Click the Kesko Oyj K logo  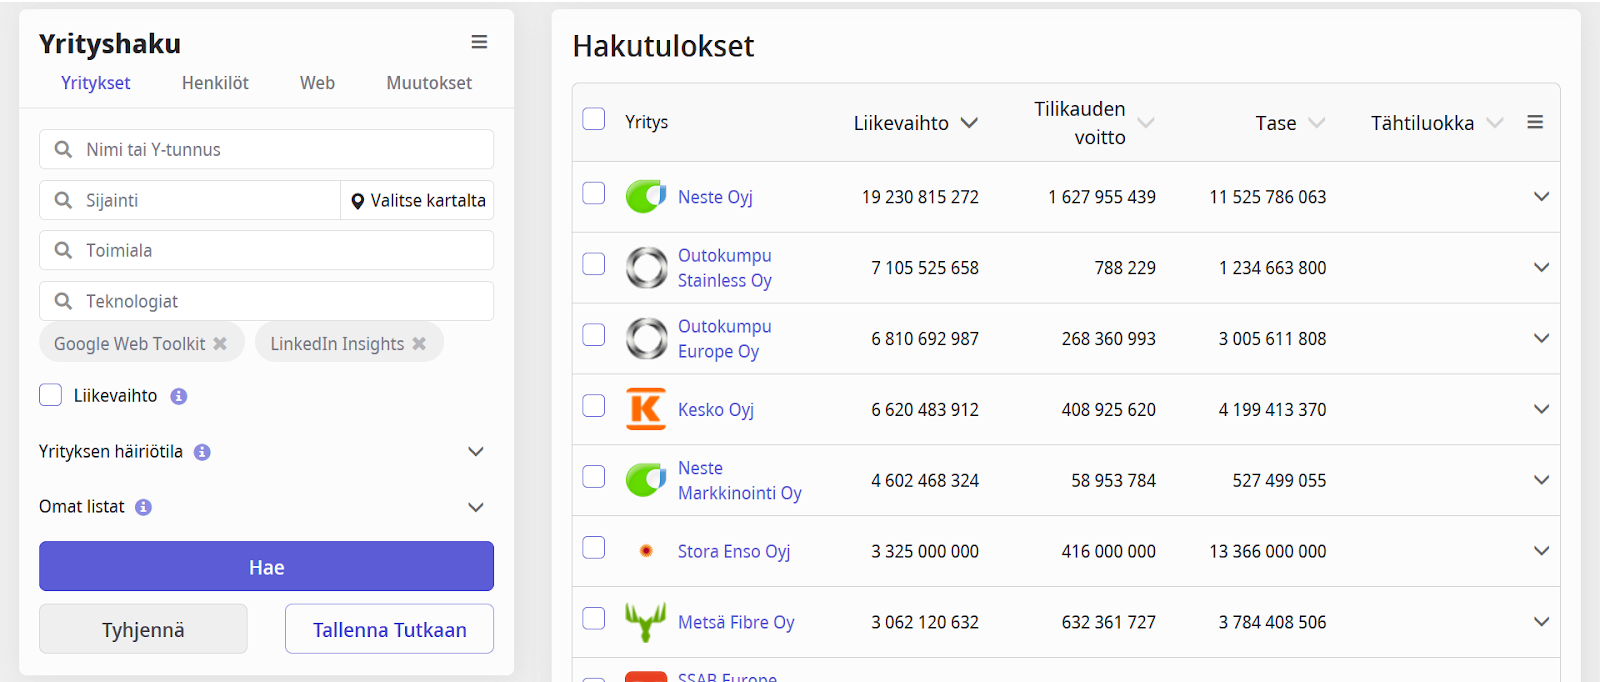pyautogui.click(x=646, y=409)
